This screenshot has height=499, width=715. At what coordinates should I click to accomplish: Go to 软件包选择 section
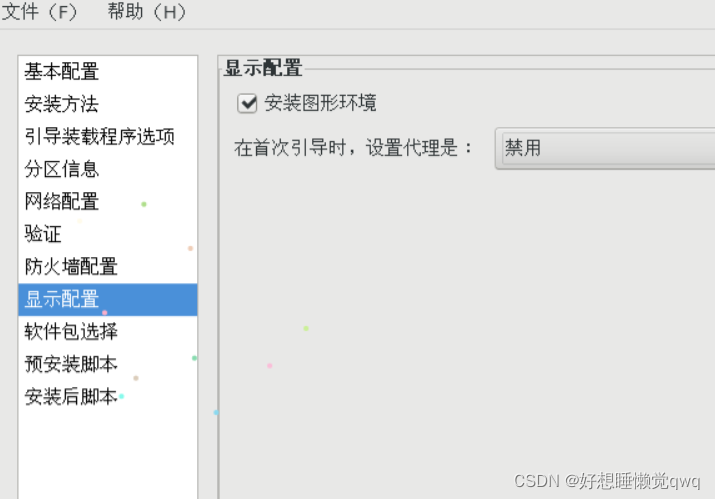(108, 332)
